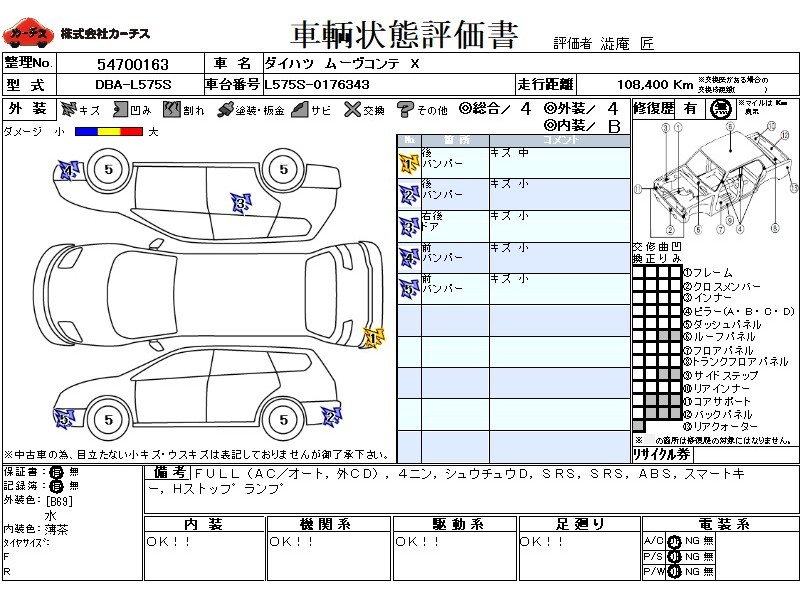Click ⑥ルーフパネル in the repair list
Viewport: 800px width, 600px height.
[720, 337]
